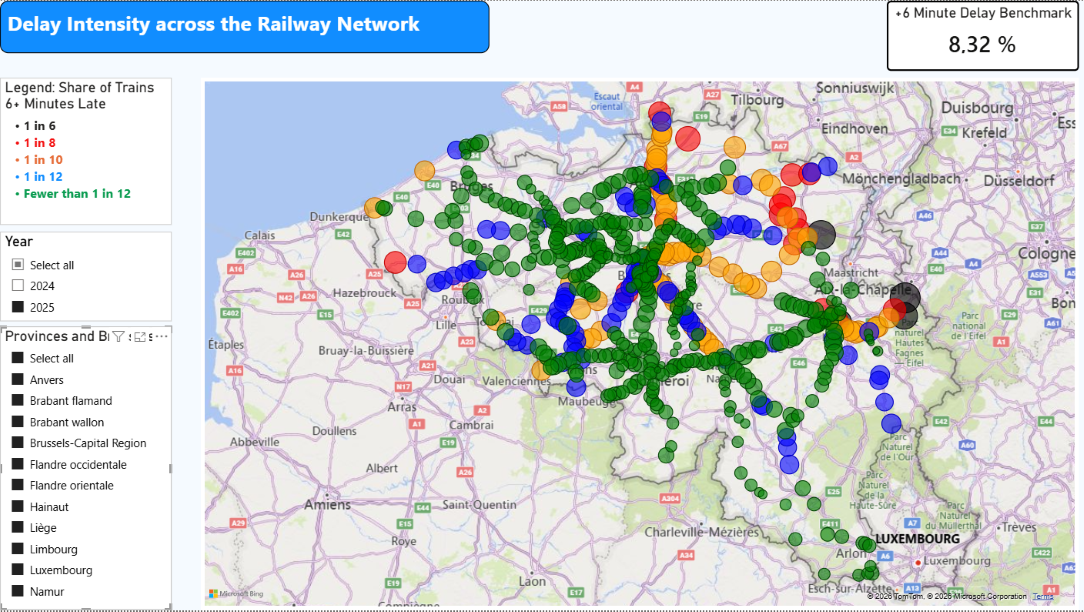Click the 'Provinces and B' slicer header
This screenshot has width=1084, height=612.
57,336
